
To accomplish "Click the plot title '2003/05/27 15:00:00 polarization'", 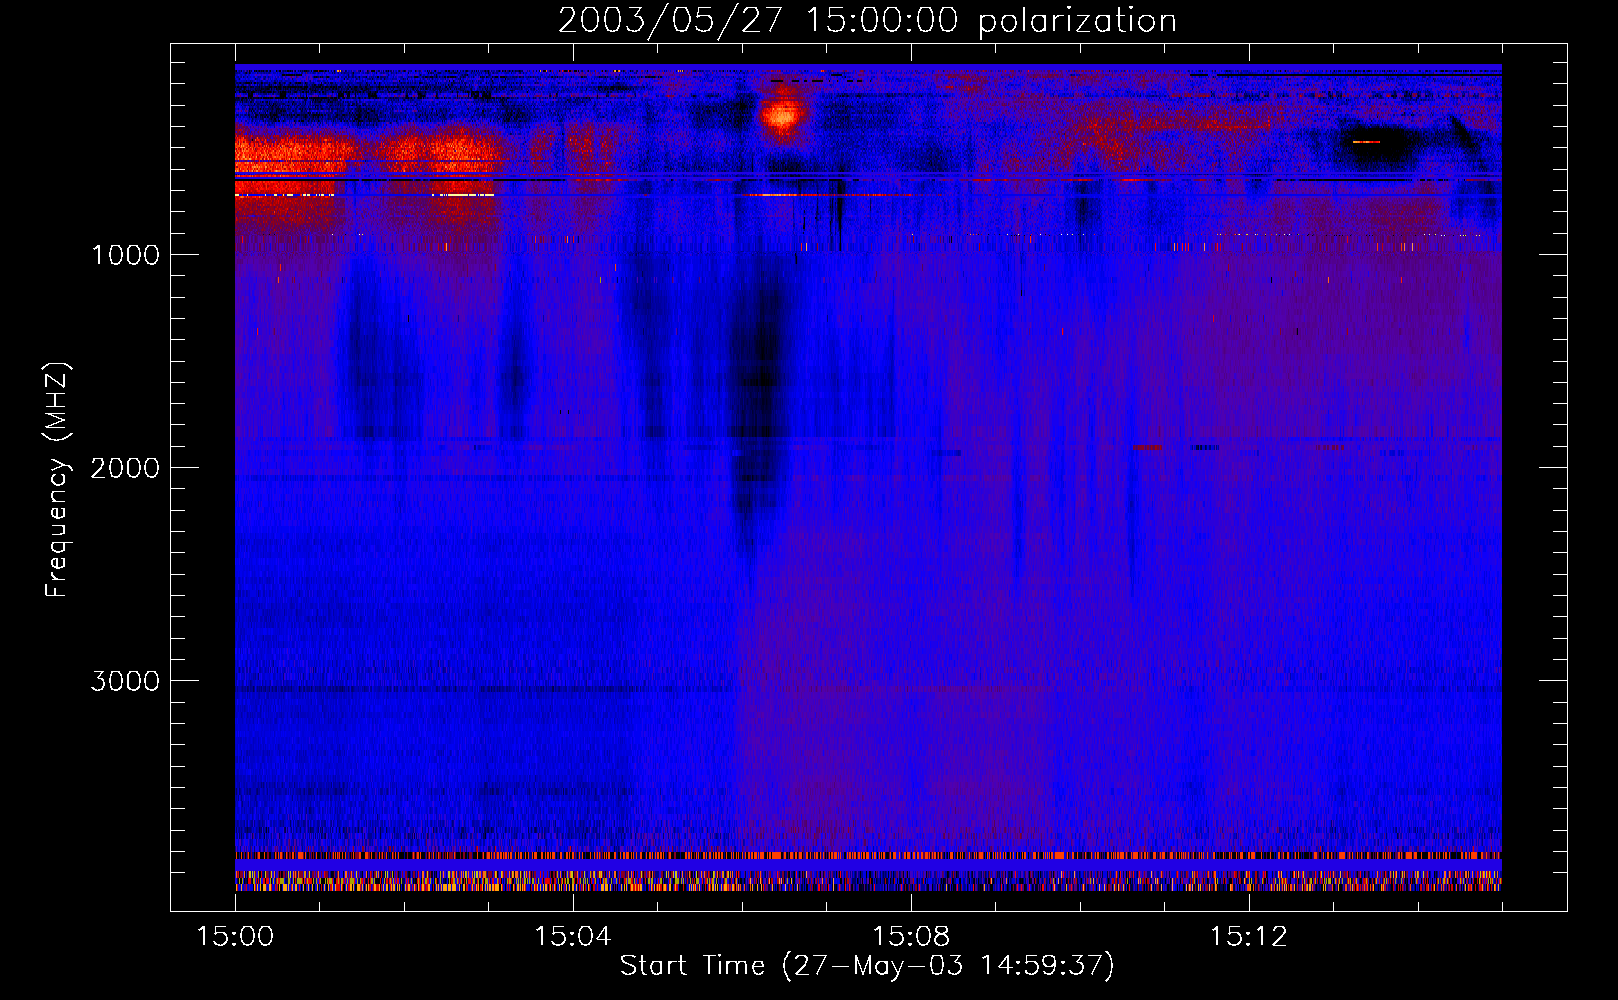I will pyautogui.click(x=867, y=20).
